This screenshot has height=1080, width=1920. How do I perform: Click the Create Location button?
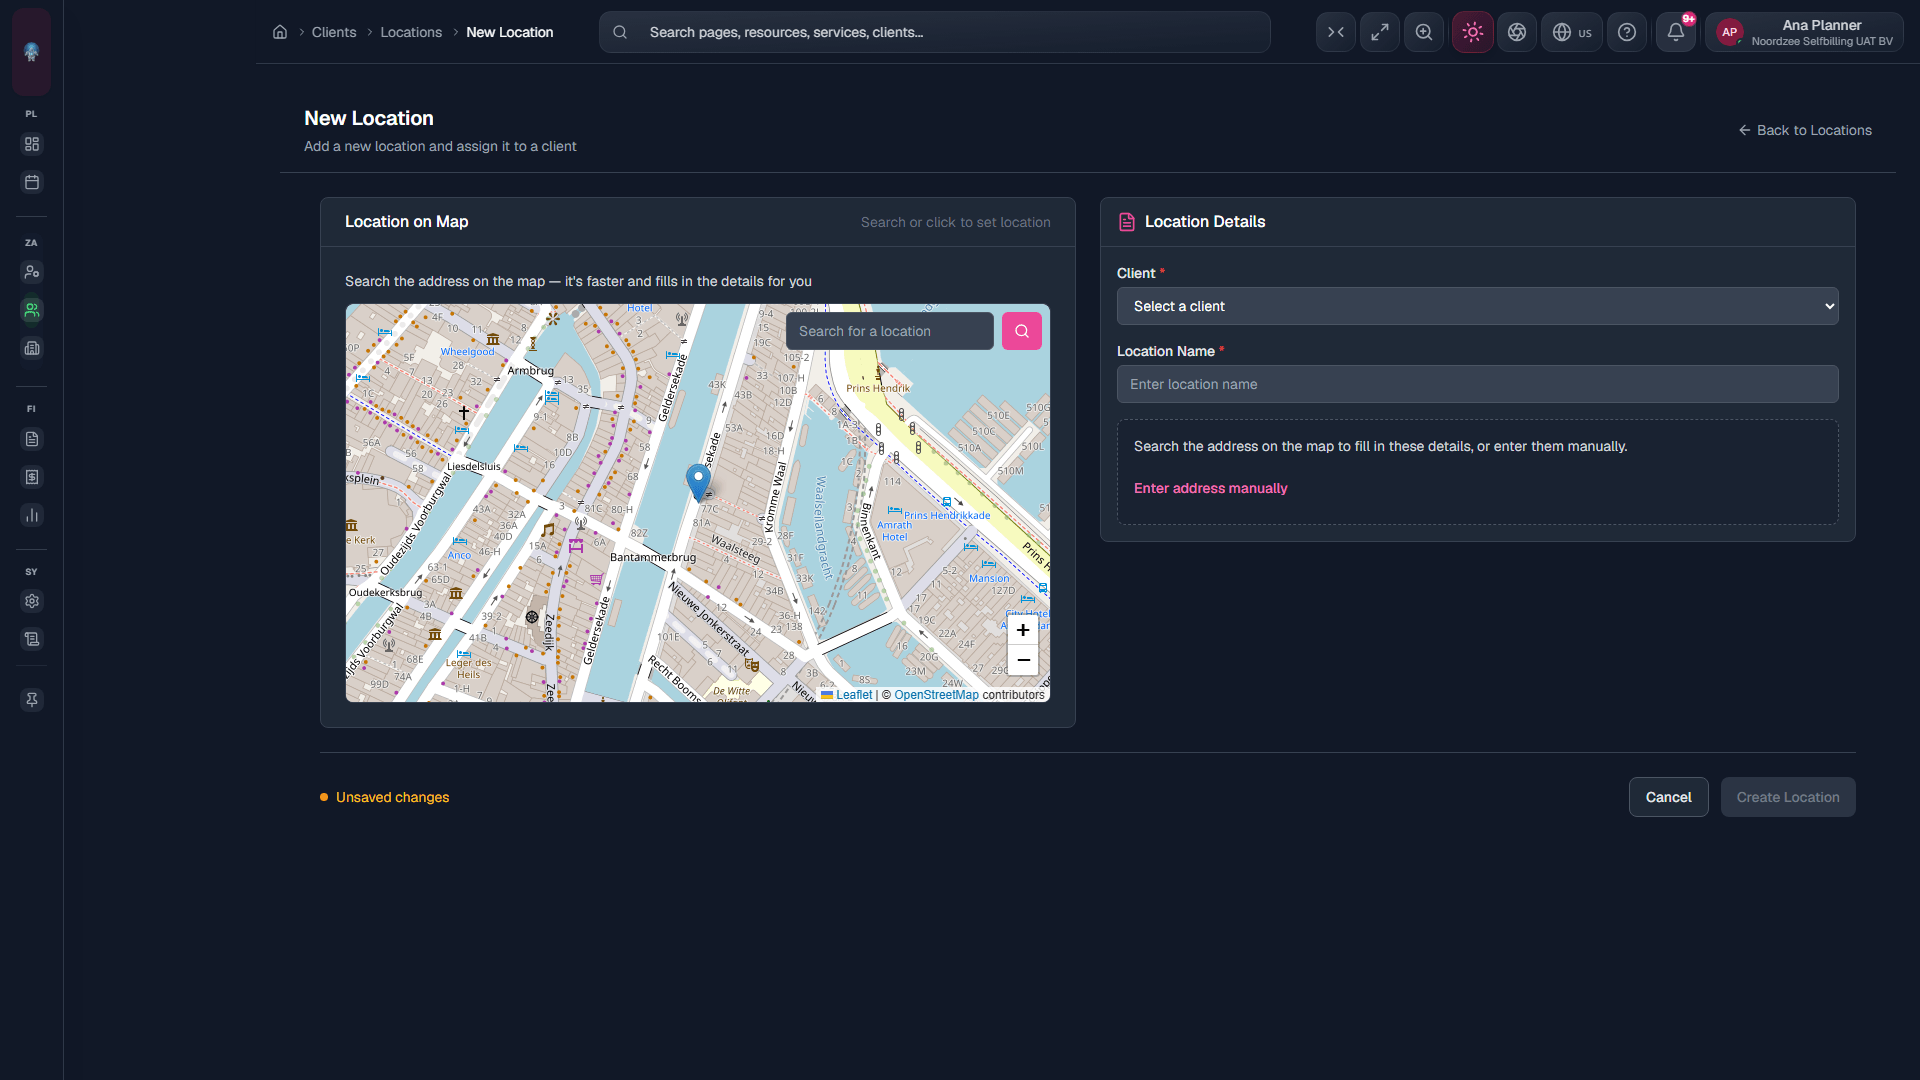(1788, 797)
